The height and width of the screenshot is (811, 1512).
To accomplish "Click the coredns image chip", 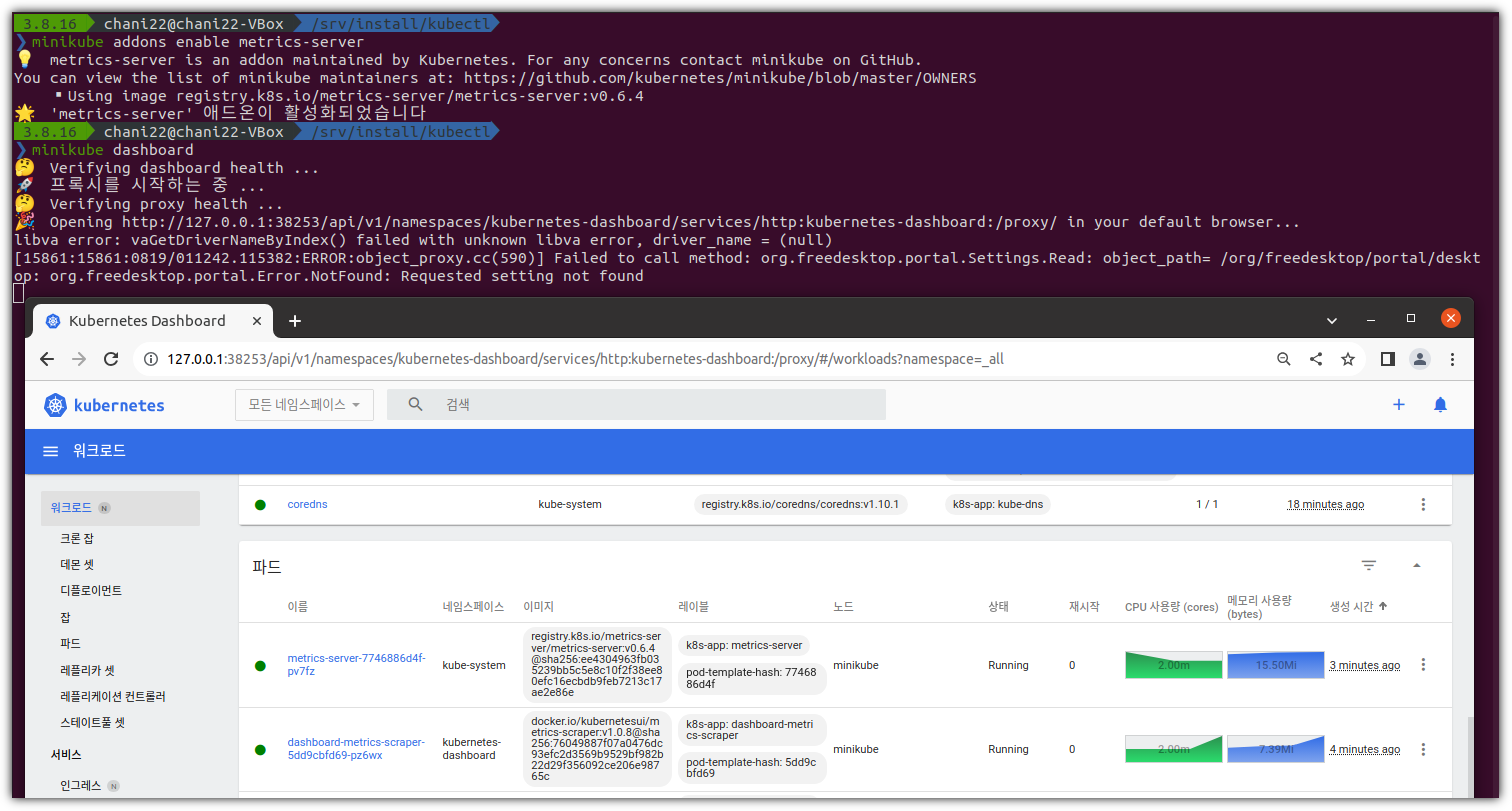I will [800, 504].
